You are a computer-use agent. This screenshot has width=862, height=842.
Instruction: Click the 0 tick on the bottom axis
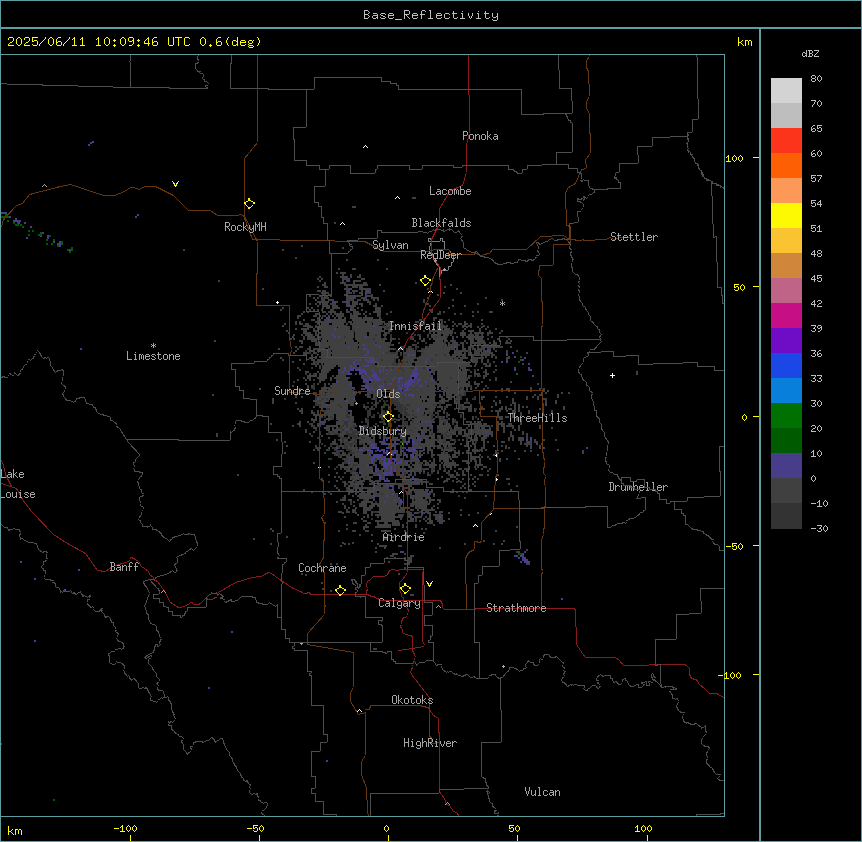click(x=386, y=829)
